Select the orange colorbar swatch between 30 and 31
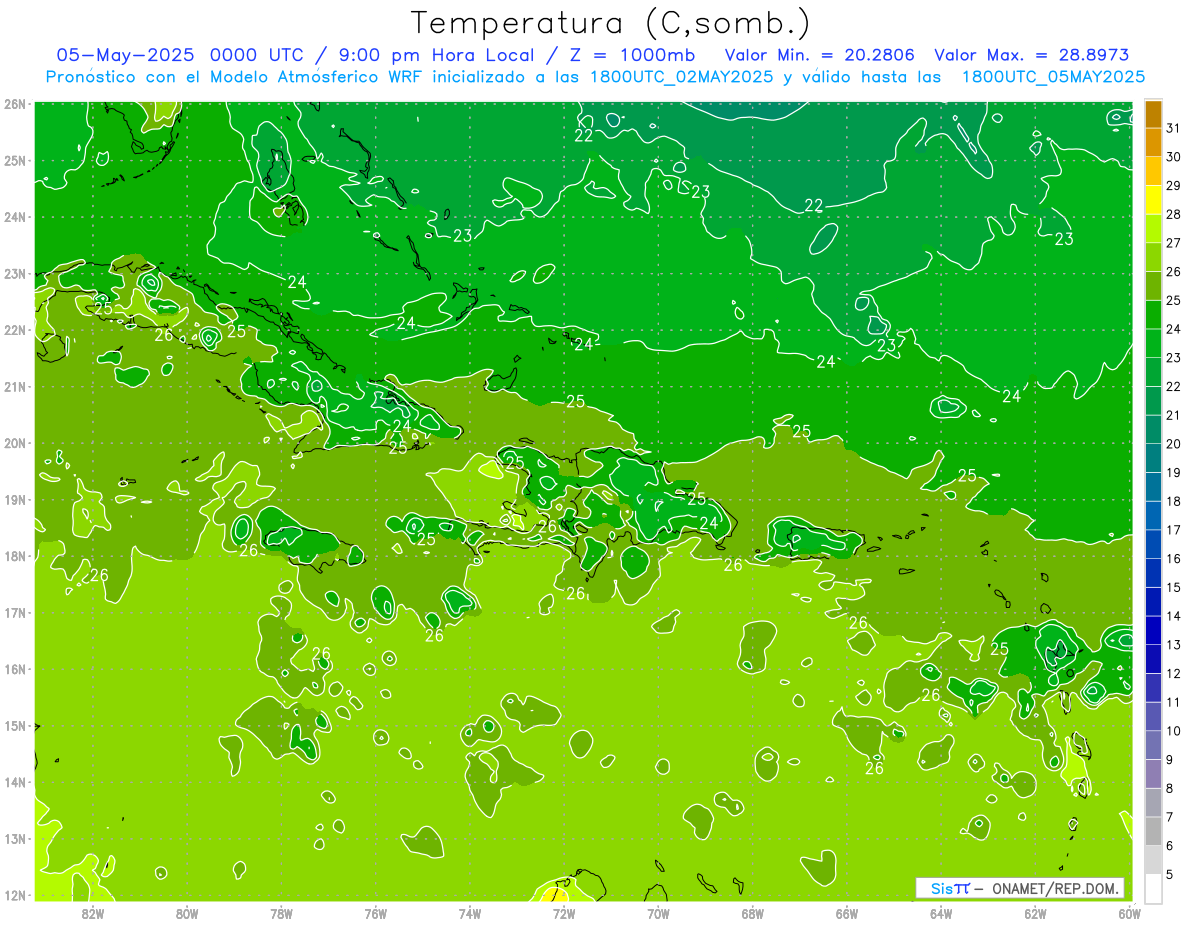Viewport: 1200px width, 927px height. point(1153,142)
